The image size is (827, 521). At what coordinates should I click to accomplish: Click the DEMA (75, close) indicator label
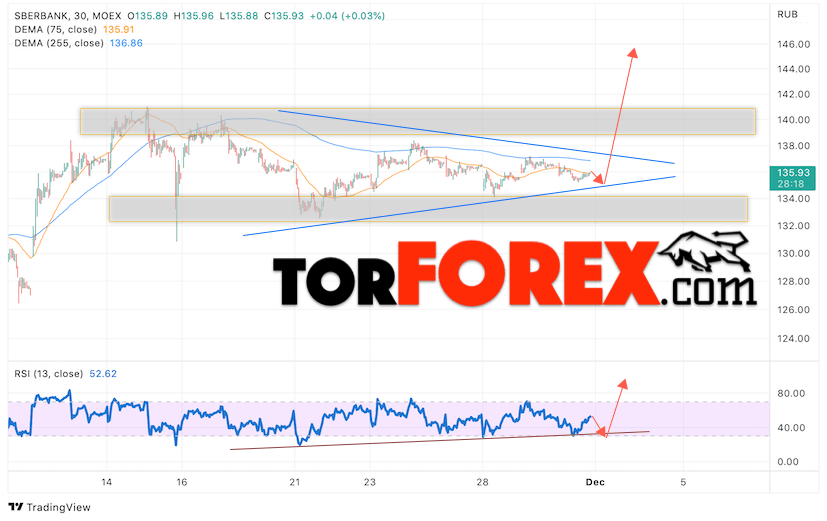point(55,30)
